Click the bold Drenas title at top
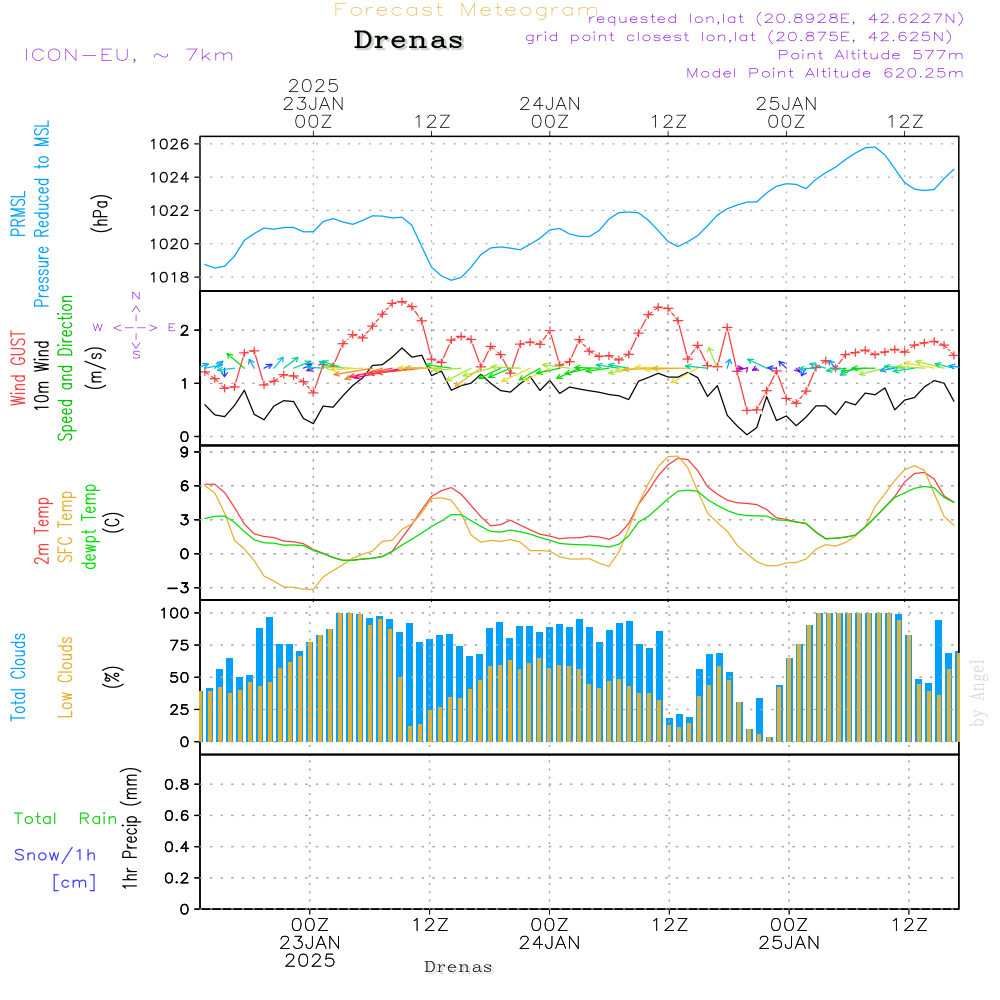 point(409,41)
